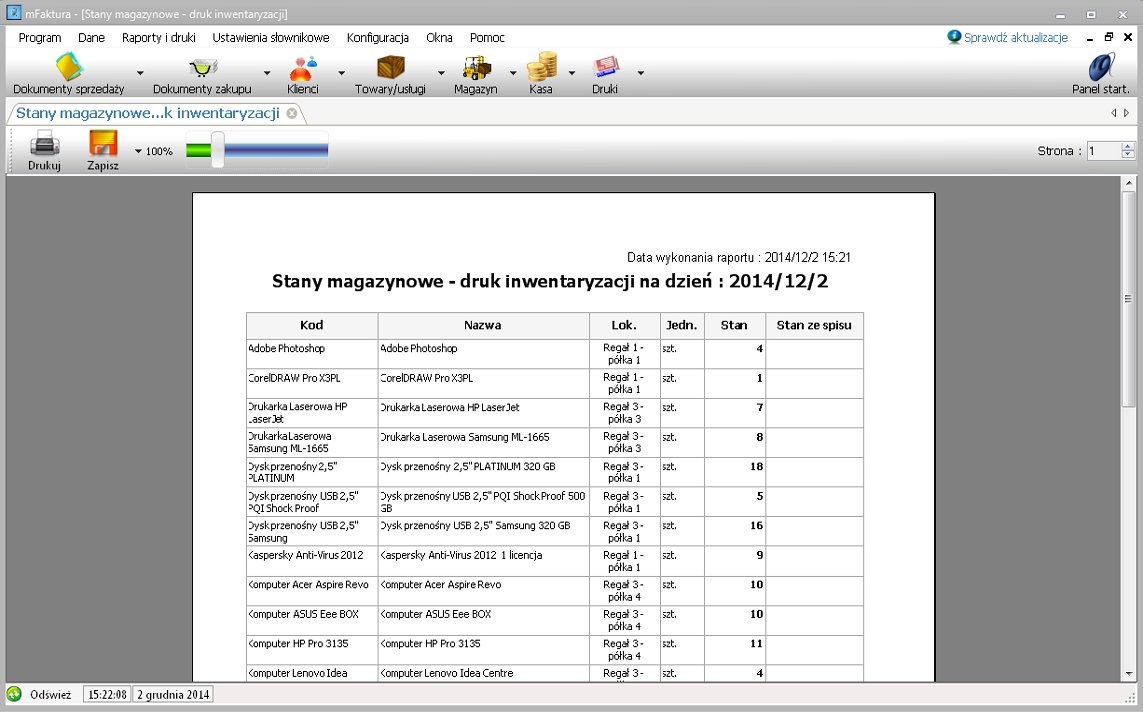Click the zoom slider handle
The width and height of the screenshot is (1143, 712).
pos(217,150)
